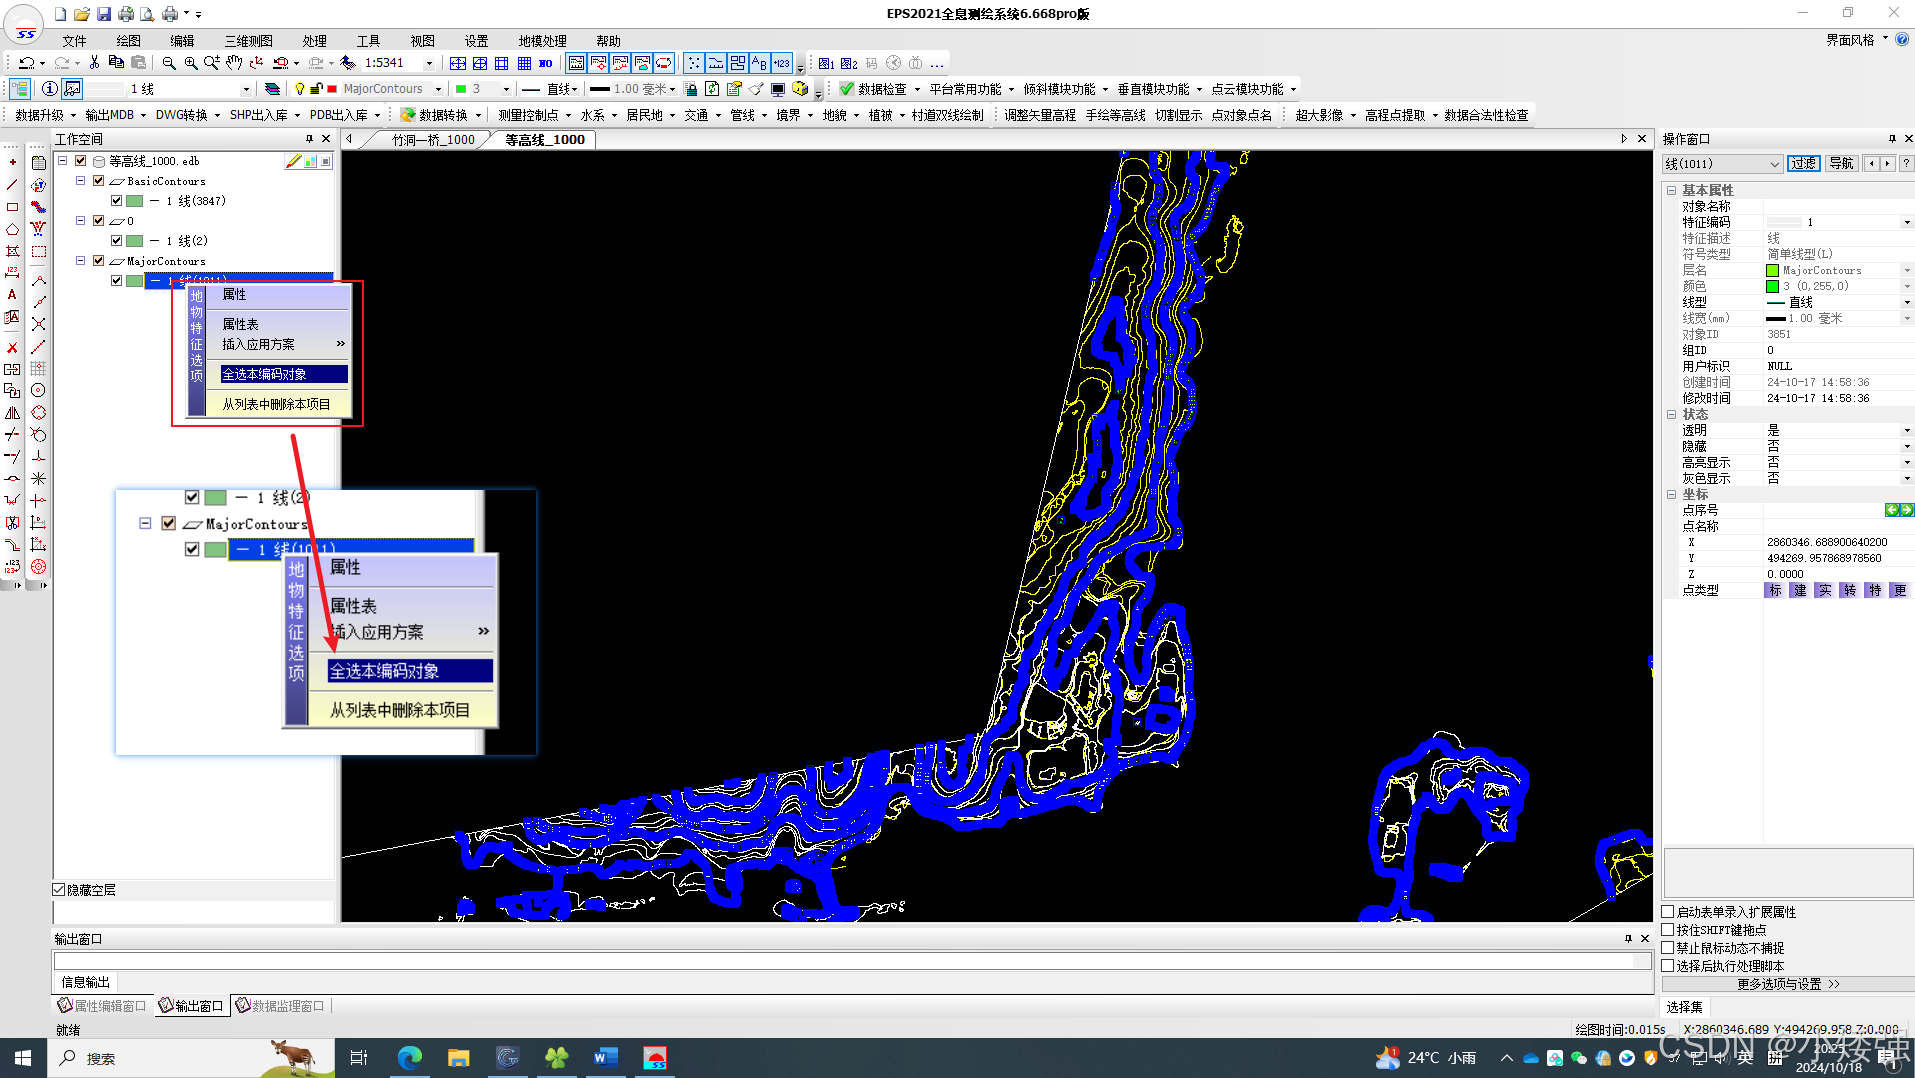Screen dimensions: 1915x1078
Task: Collapse the MajorContours tree node
Action: click(81, 261)
